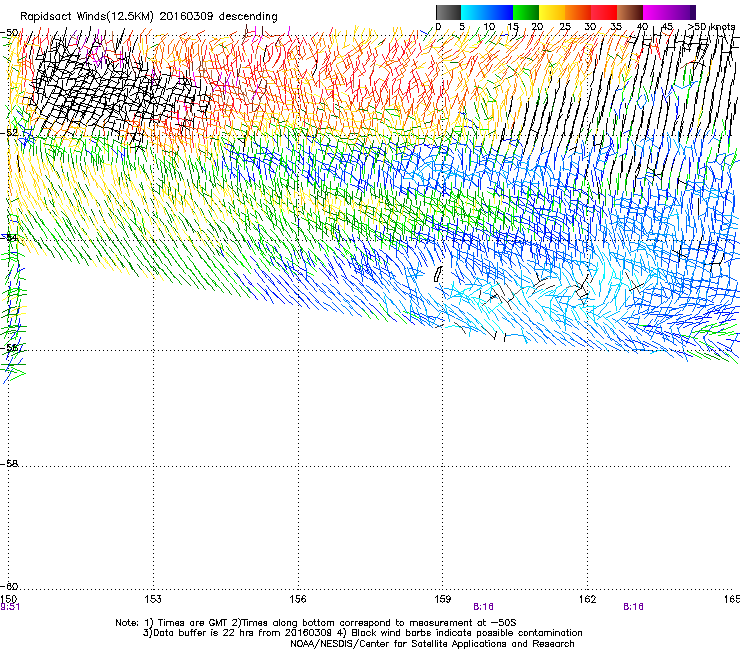Click the 'Rapidscat Winds(12.5KM) 20160309 descending' title
This screenshot has height=650, width=740.
click(x=149, y=17)
